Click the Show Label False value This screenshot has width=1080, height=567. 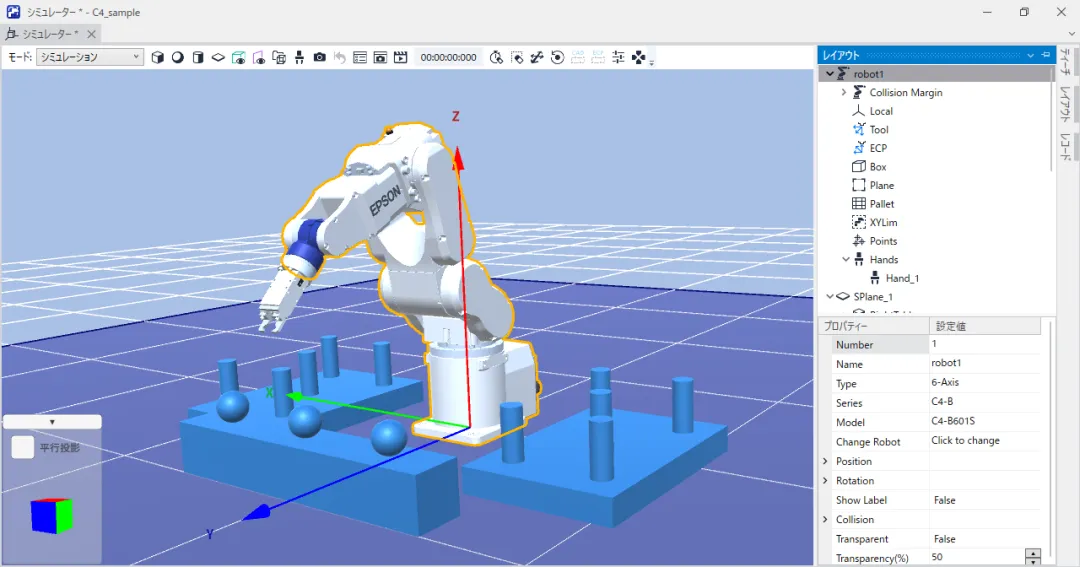(943, 500)
